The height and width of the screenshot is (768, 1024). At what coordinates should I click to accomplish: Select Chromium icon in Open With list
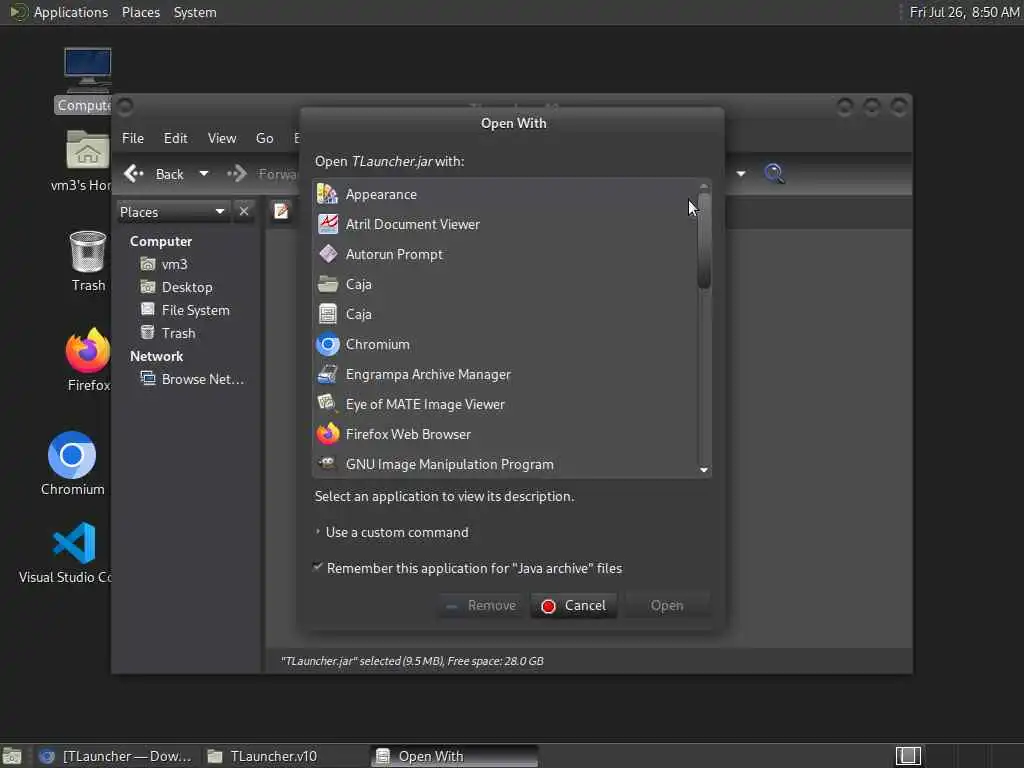tap(327, 344)
